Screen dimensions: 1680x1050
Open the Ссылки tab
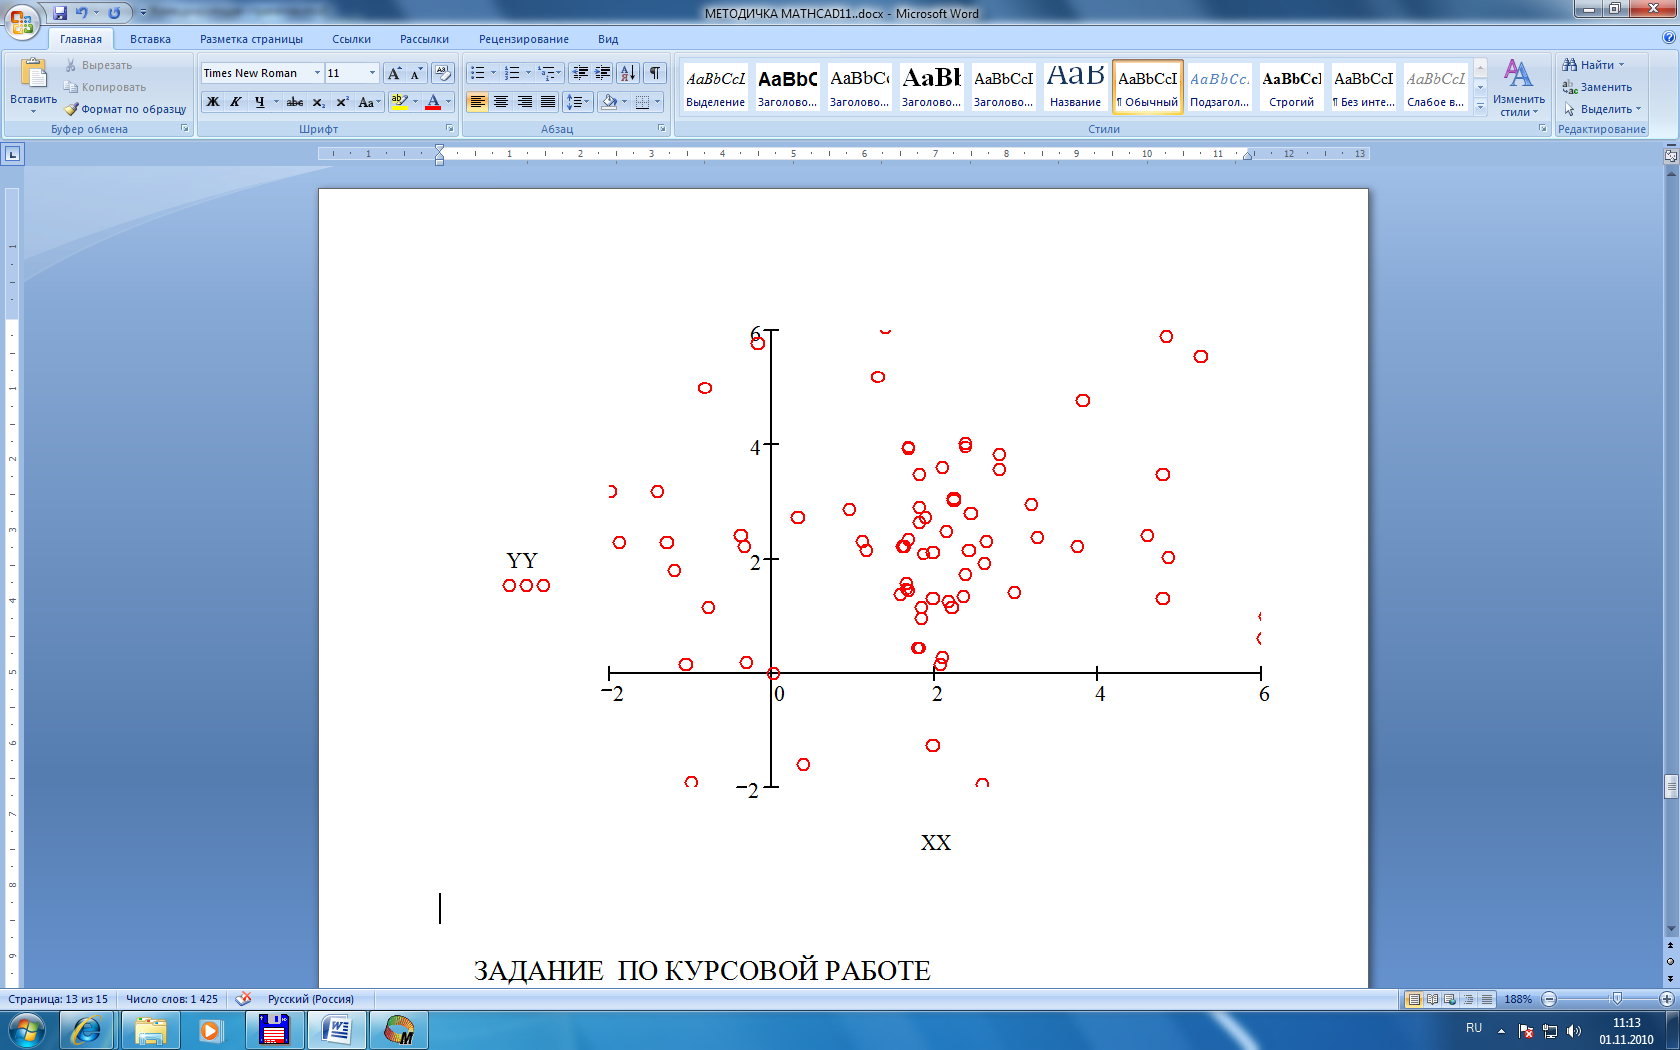click(351, 39)
